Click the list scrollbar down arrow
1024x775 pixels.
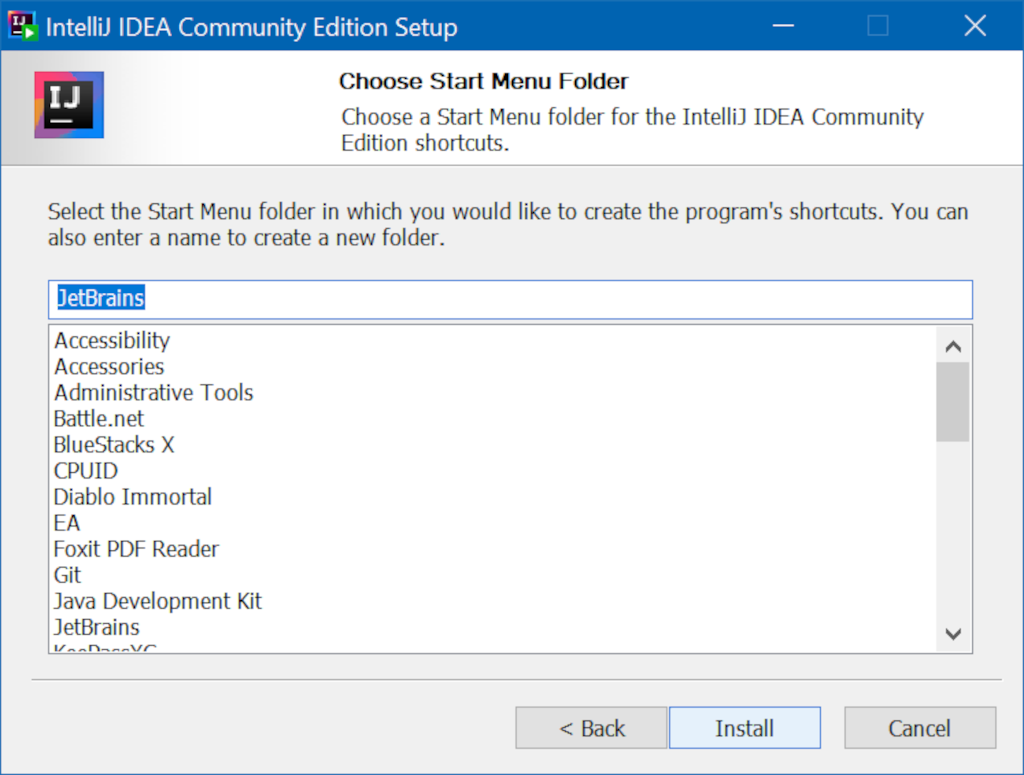pyautogui.click(x=953, y=633)
